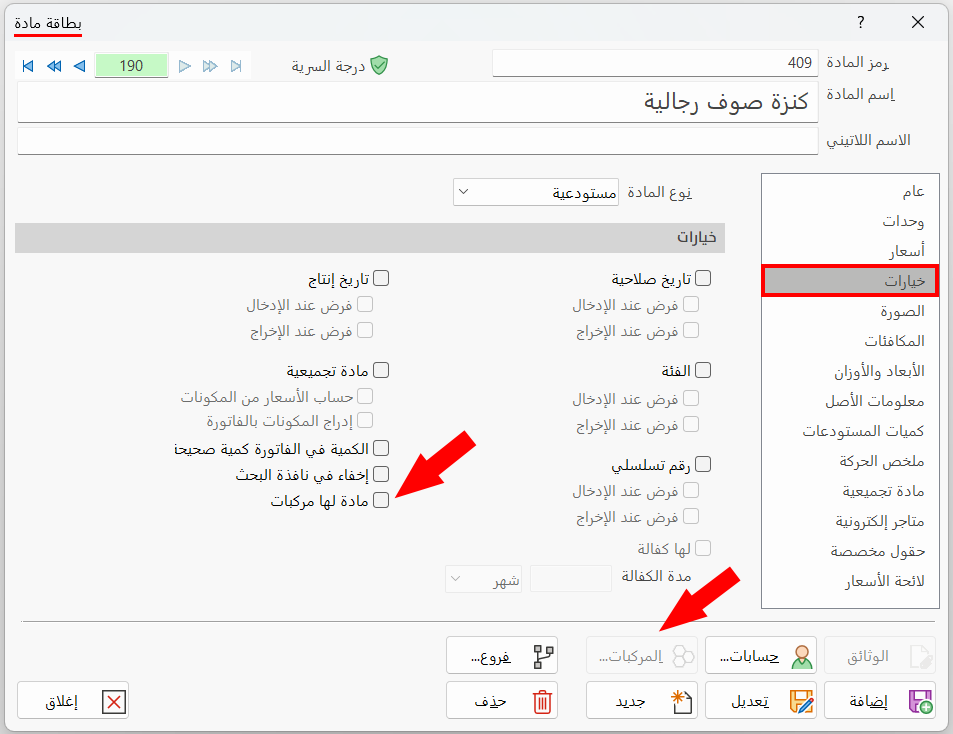The image size is (953, 734).
Task: Click the إضافة add button
Action: (879, 701)
